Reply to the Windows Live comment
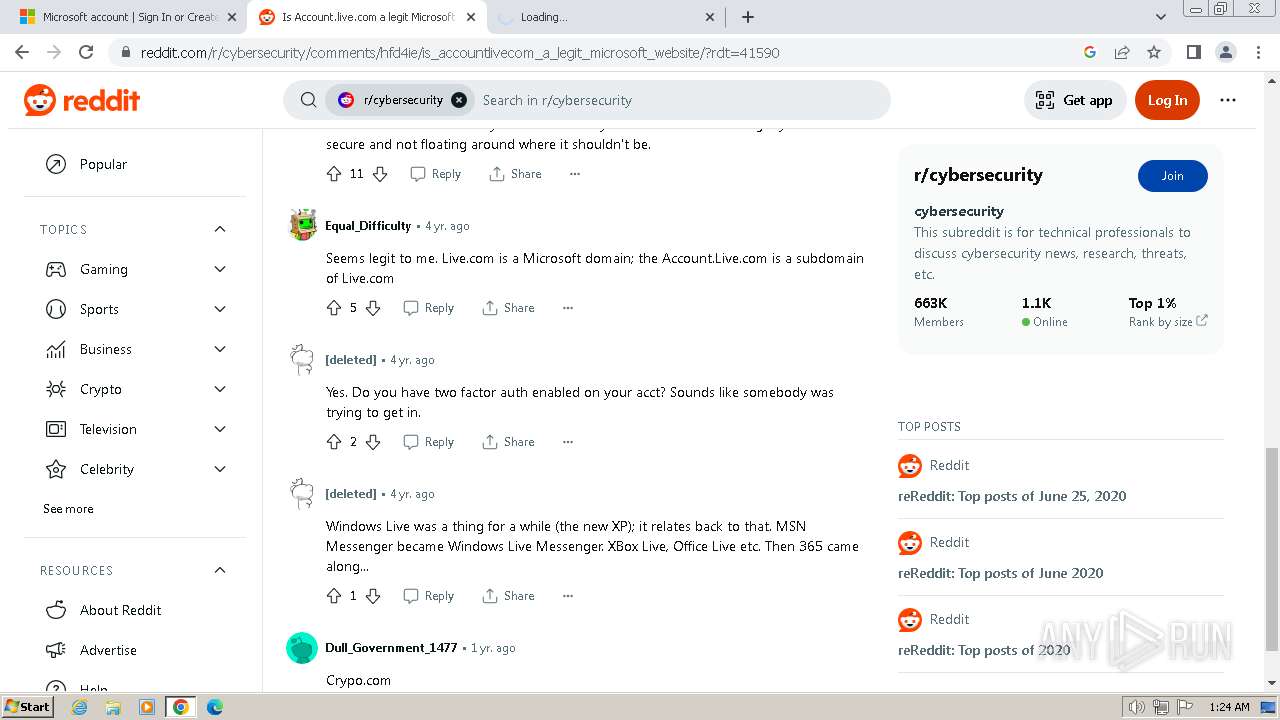The height and width of the screenshot is (720, 1280). [x=429, y=596]
